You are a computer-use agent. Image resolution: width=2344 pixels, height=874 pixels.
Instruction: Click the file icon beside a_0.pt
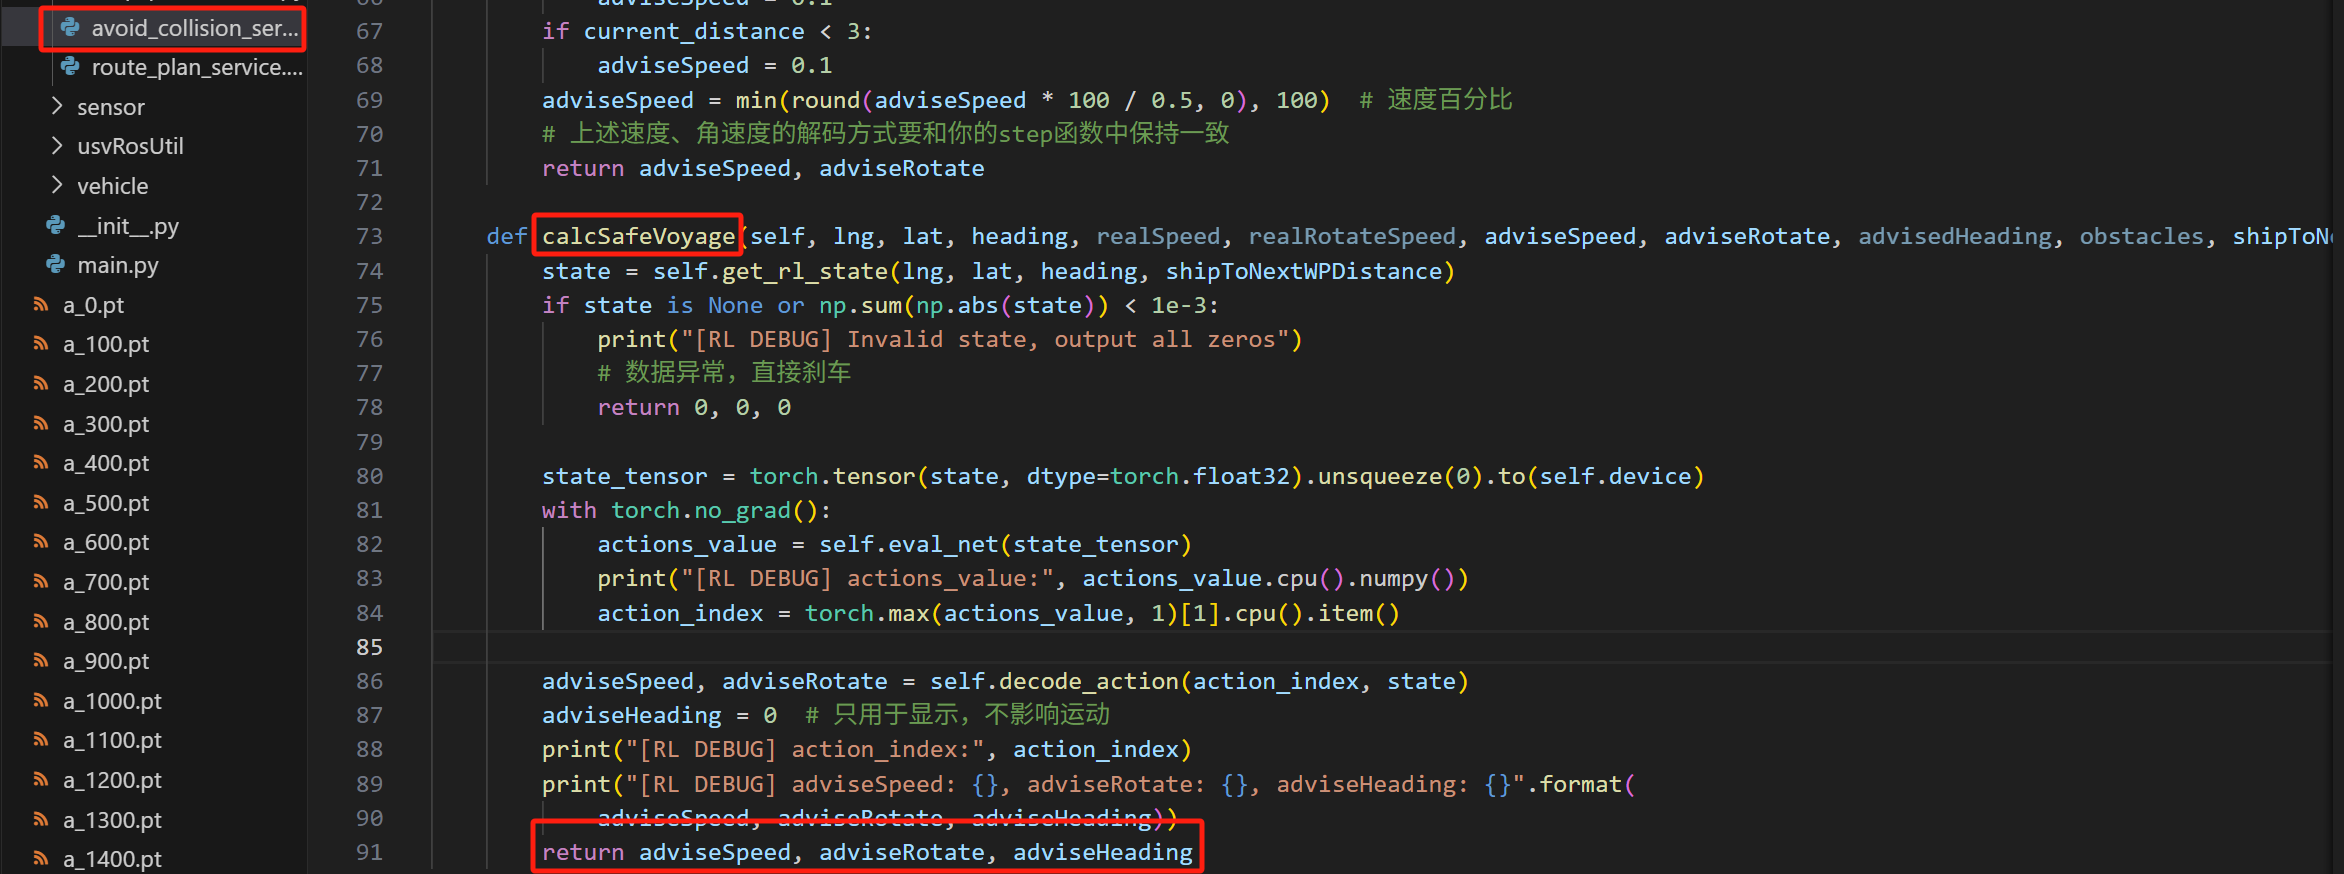click(41, 305)
